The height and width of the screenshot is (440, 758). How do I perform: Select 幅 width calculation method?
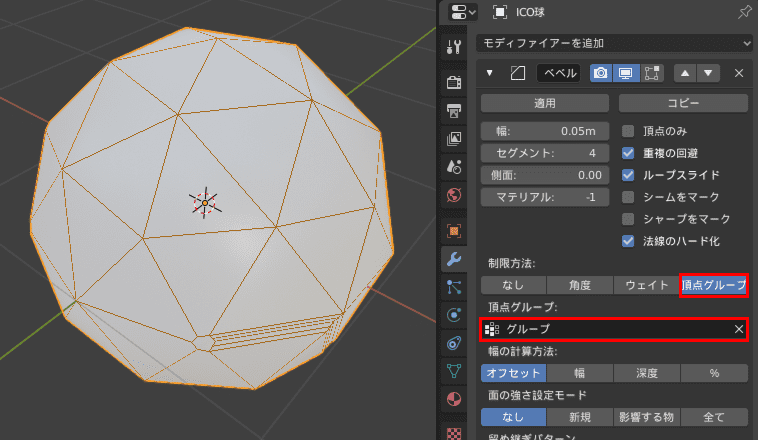pyautogui.click(x=580, y=373)
